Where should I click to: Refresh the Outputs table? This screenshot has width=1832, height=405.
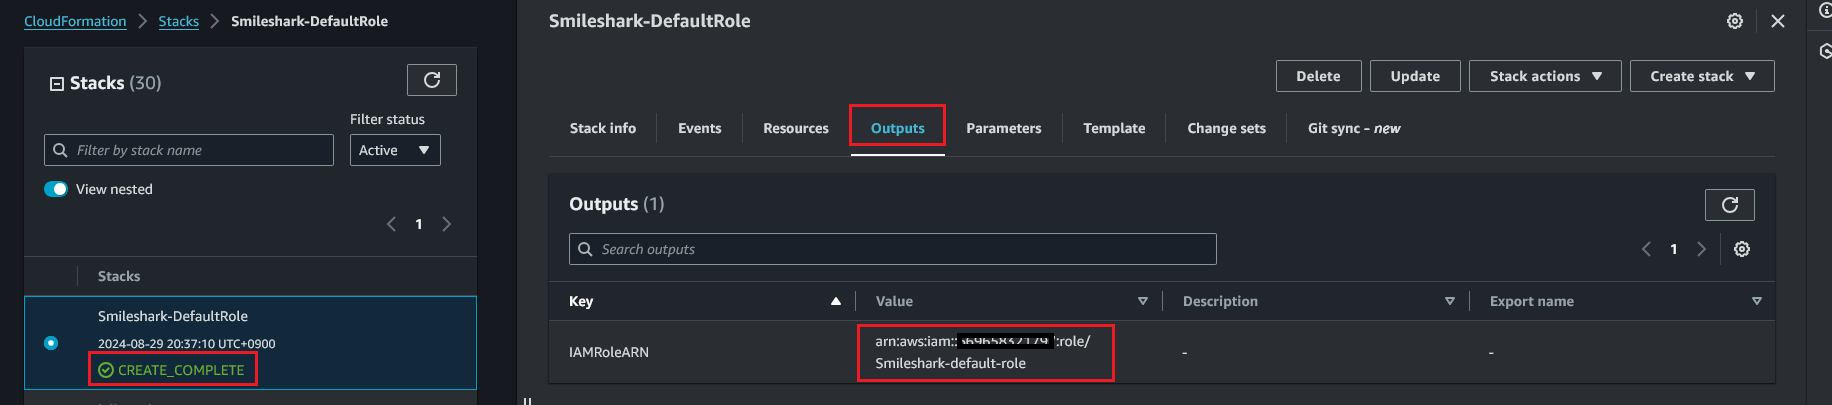pos(1729,205)
